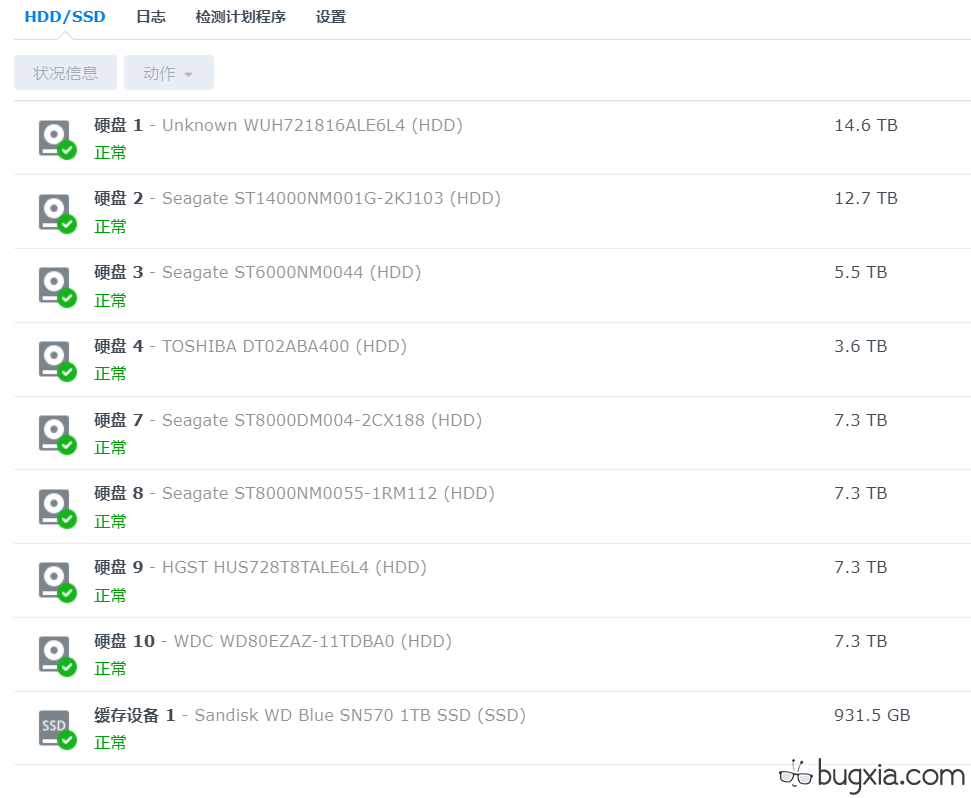Switch to the 日志 tab
This screenshot has height=798, width=971.
pos(150,17)
